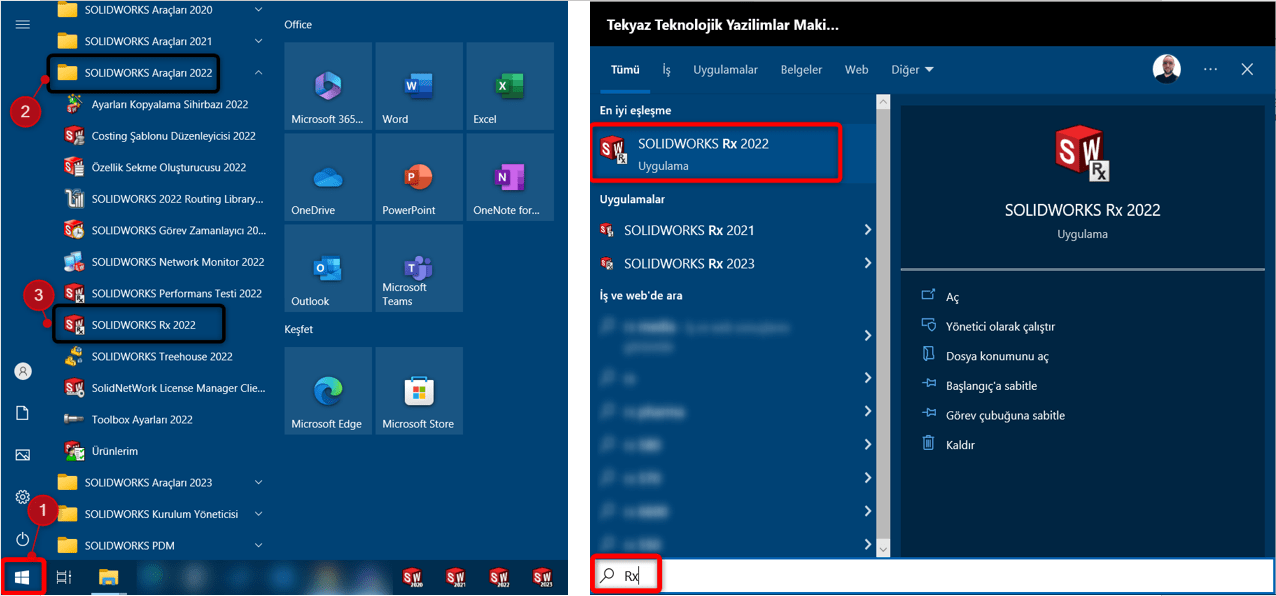Expand the SOLIDWORKS Araçları 2020 folder

(x=259, y=10)
